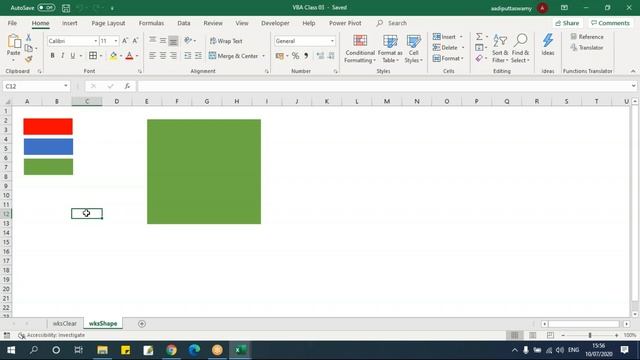640x360 pixels.
Task: Open the Format cells menu
Action: tap(447, 58)
